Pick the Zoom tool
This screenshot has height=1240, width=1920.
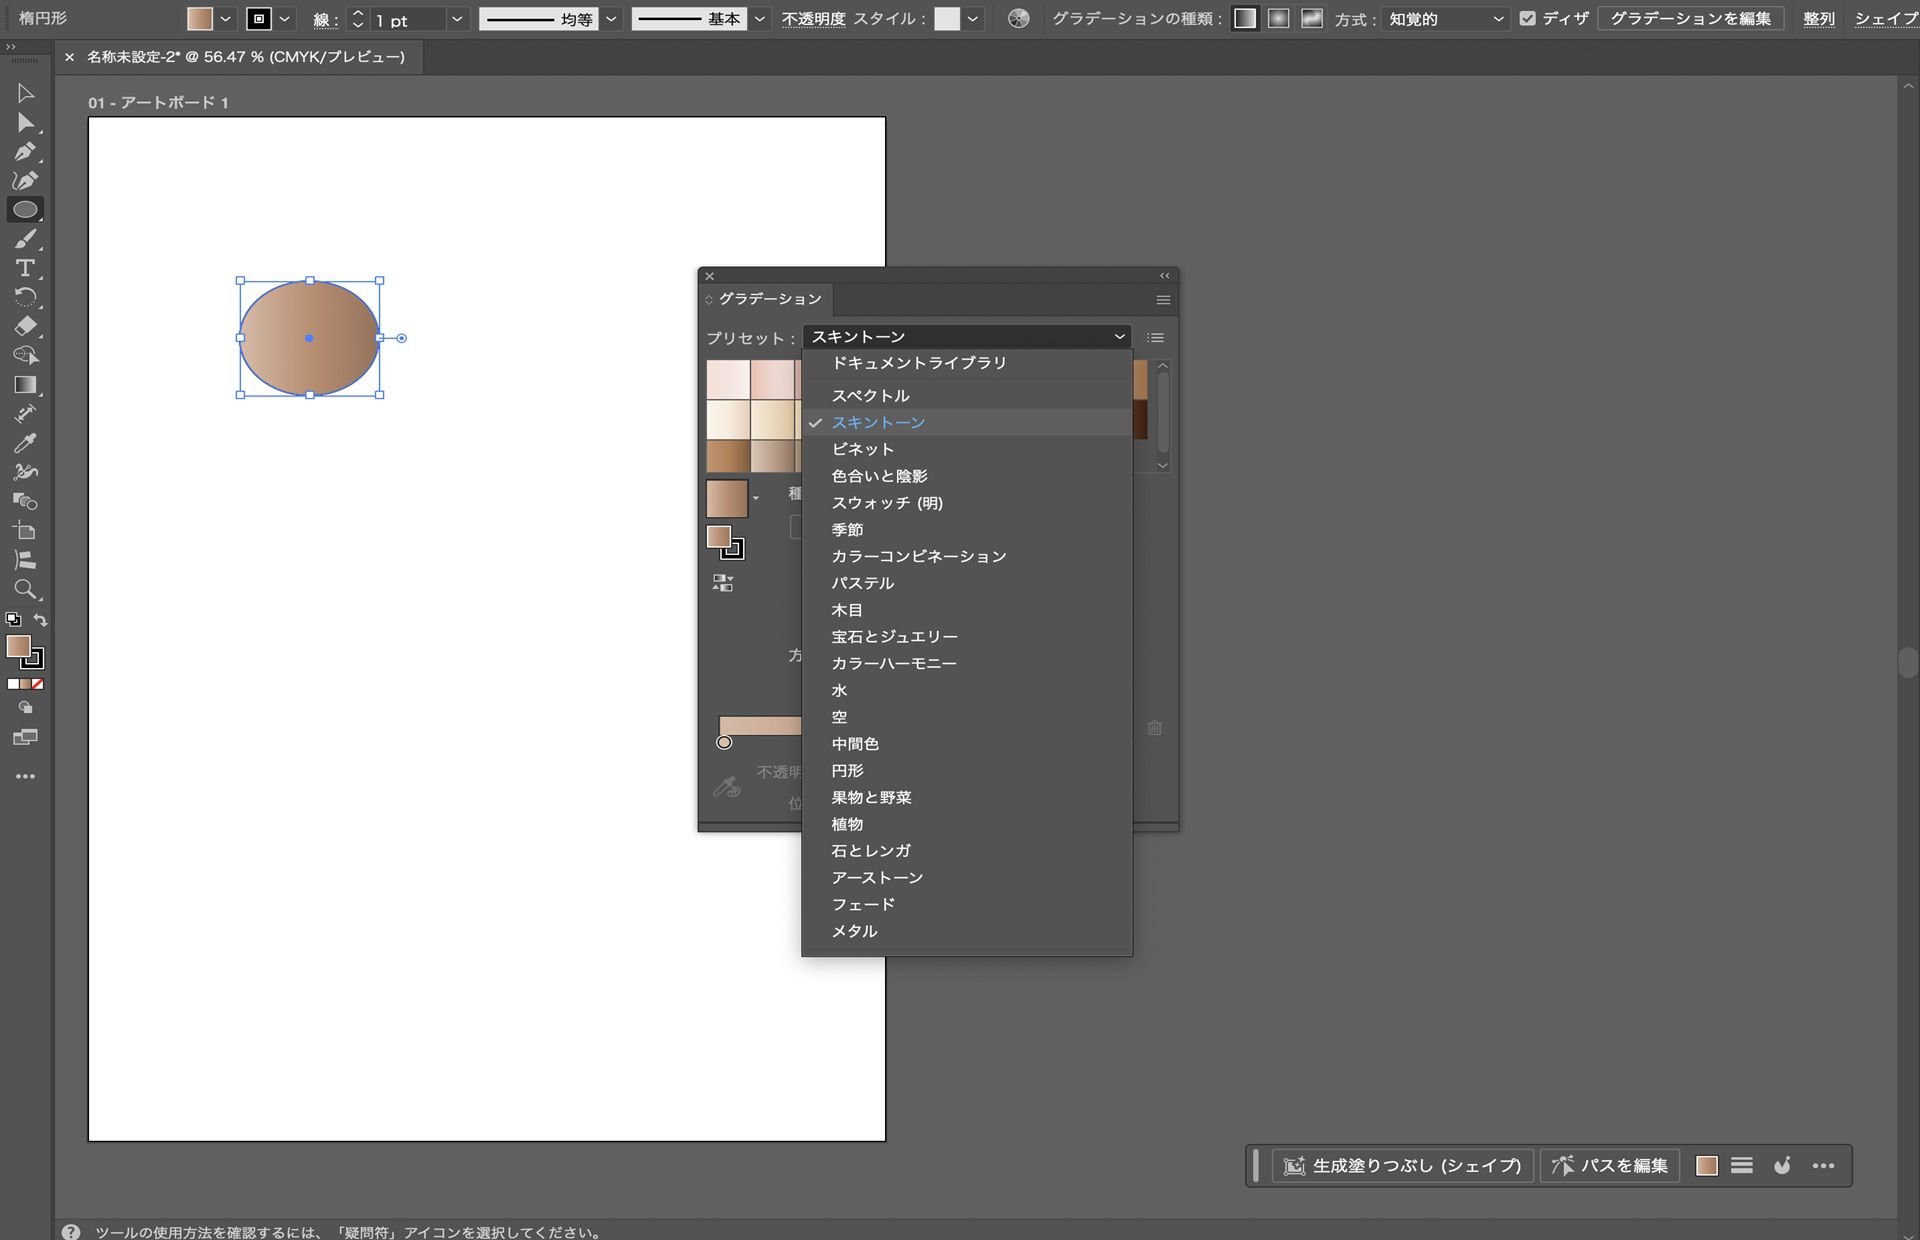tap(26, 590)
